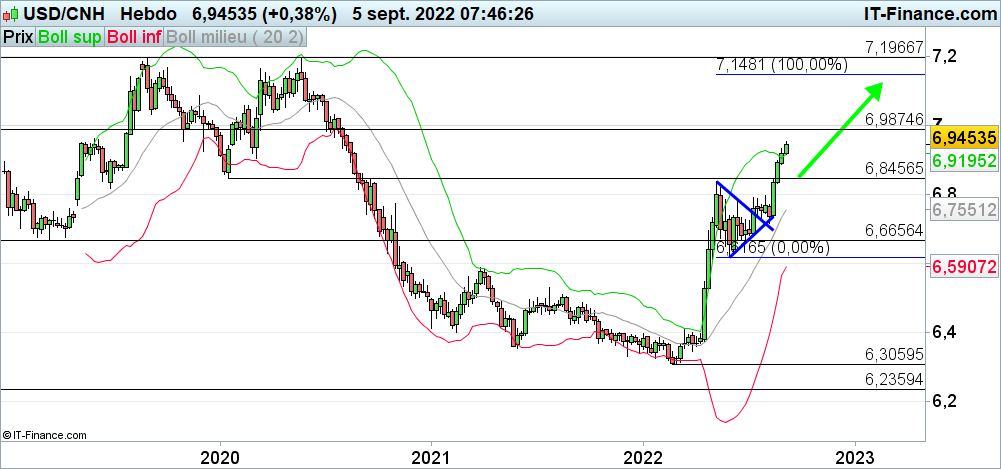
Task: Click the green 6,91952 Bollinger upper tag
Action: tap(964, 160)
